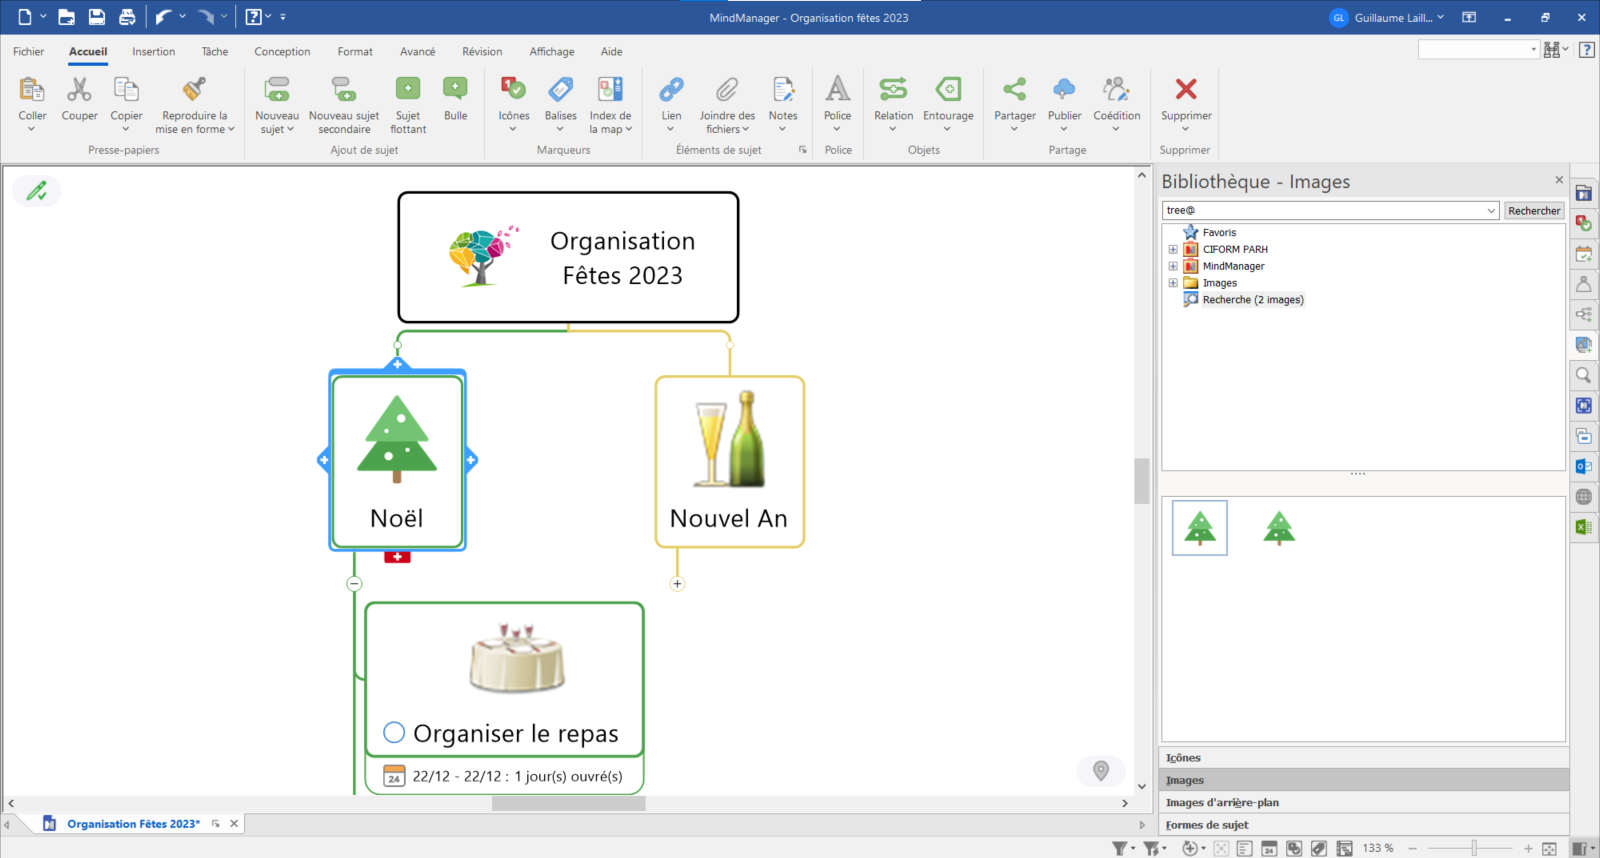Open the Publier cloud icon
Screen dimensions: 1600x858
click(1064, 90)
